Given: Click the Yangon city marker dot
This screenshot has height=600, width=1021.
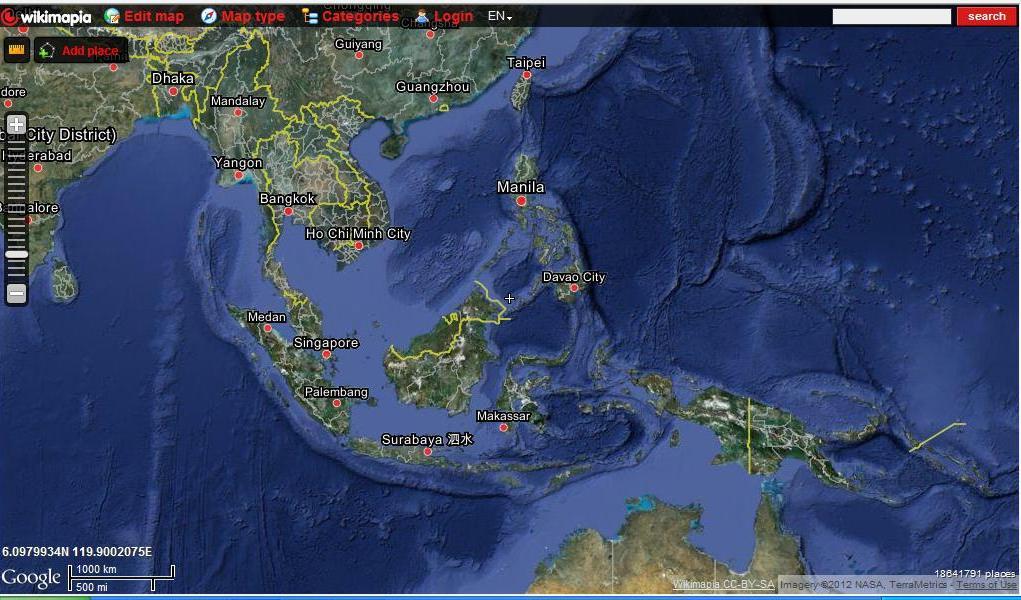Looking at the screenshot, I should pos(239,175).
